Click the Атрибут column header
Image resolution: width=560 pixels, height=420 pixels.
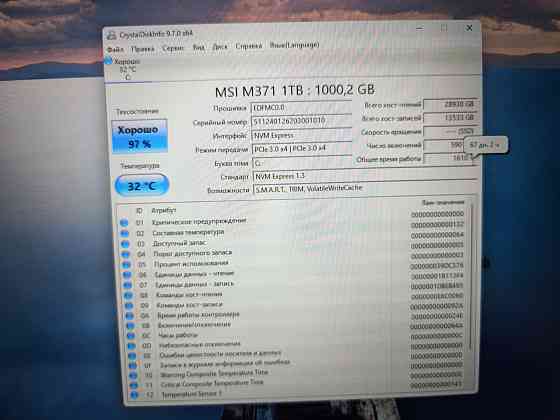click(164, 211)
